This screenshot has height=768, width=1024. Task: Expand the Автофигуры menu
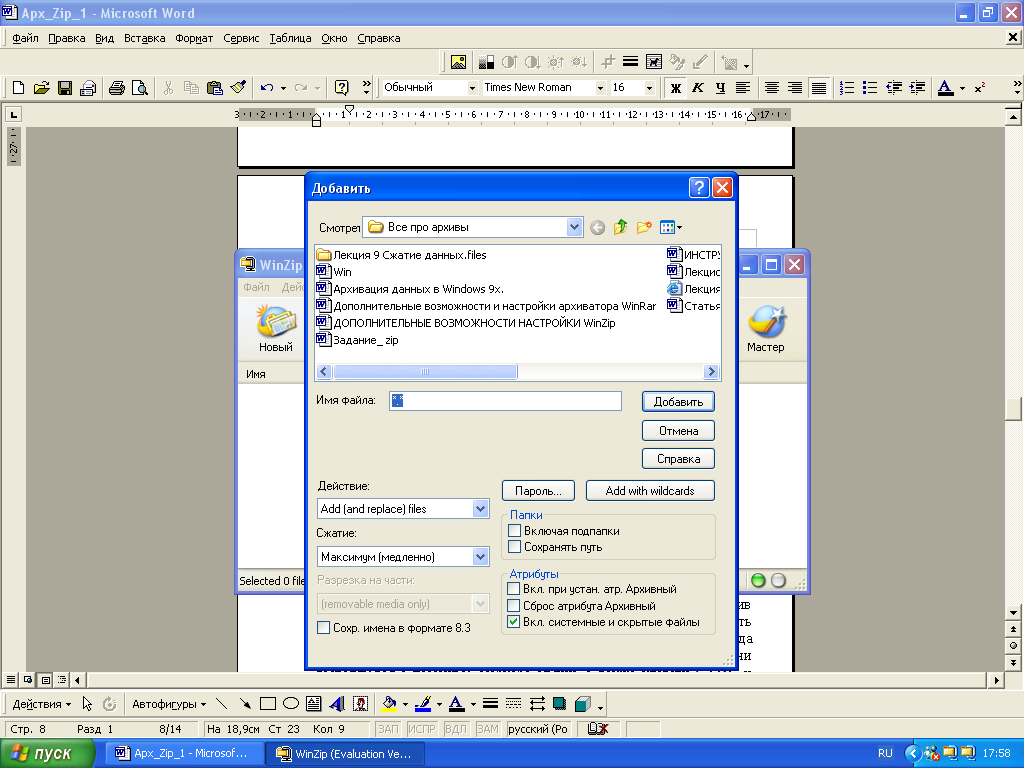(169, 704)
